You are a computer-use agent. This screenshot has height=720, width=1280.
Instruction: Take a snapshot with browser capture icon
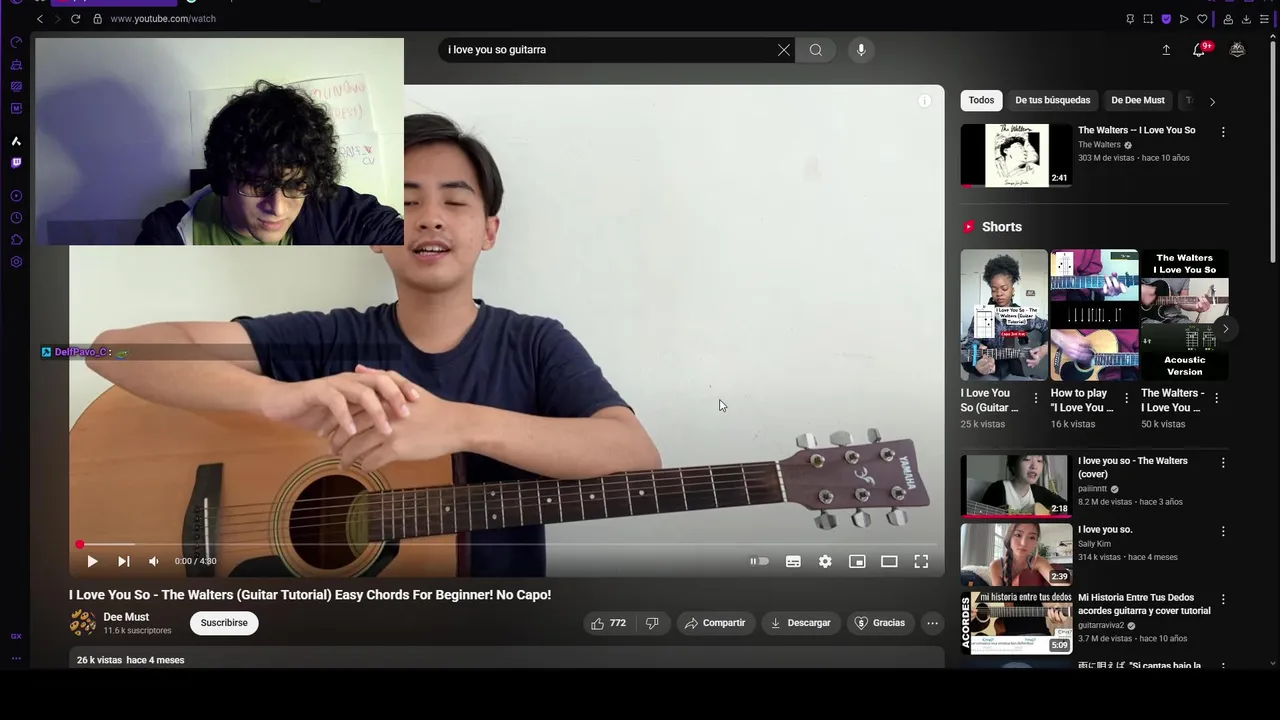click(x=1148, y=19)
